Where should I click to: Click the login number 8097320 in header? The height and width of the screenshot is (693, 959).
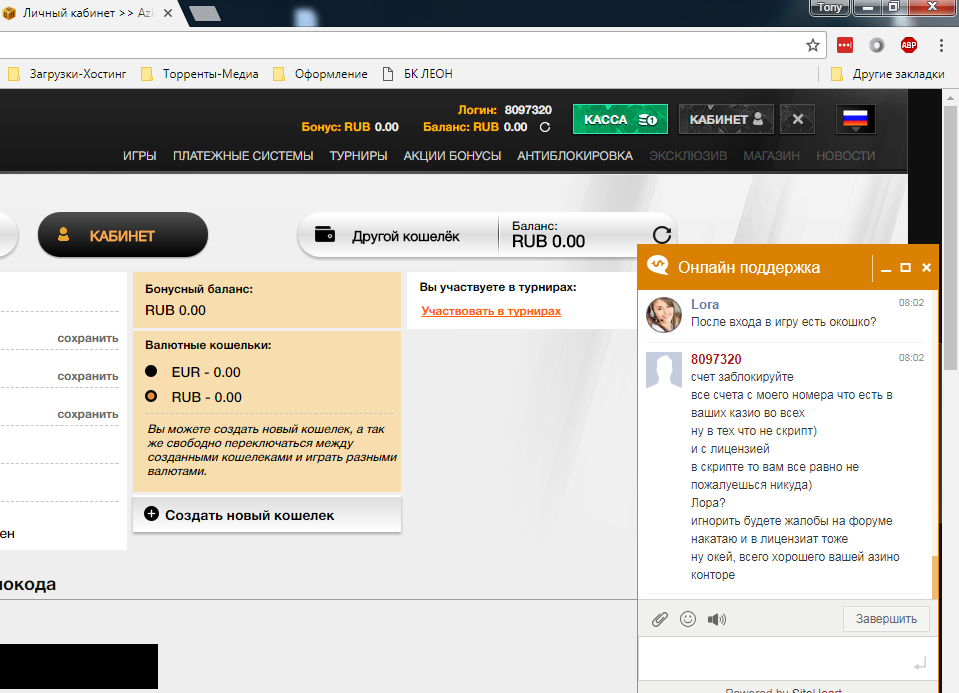click(528, 110)
